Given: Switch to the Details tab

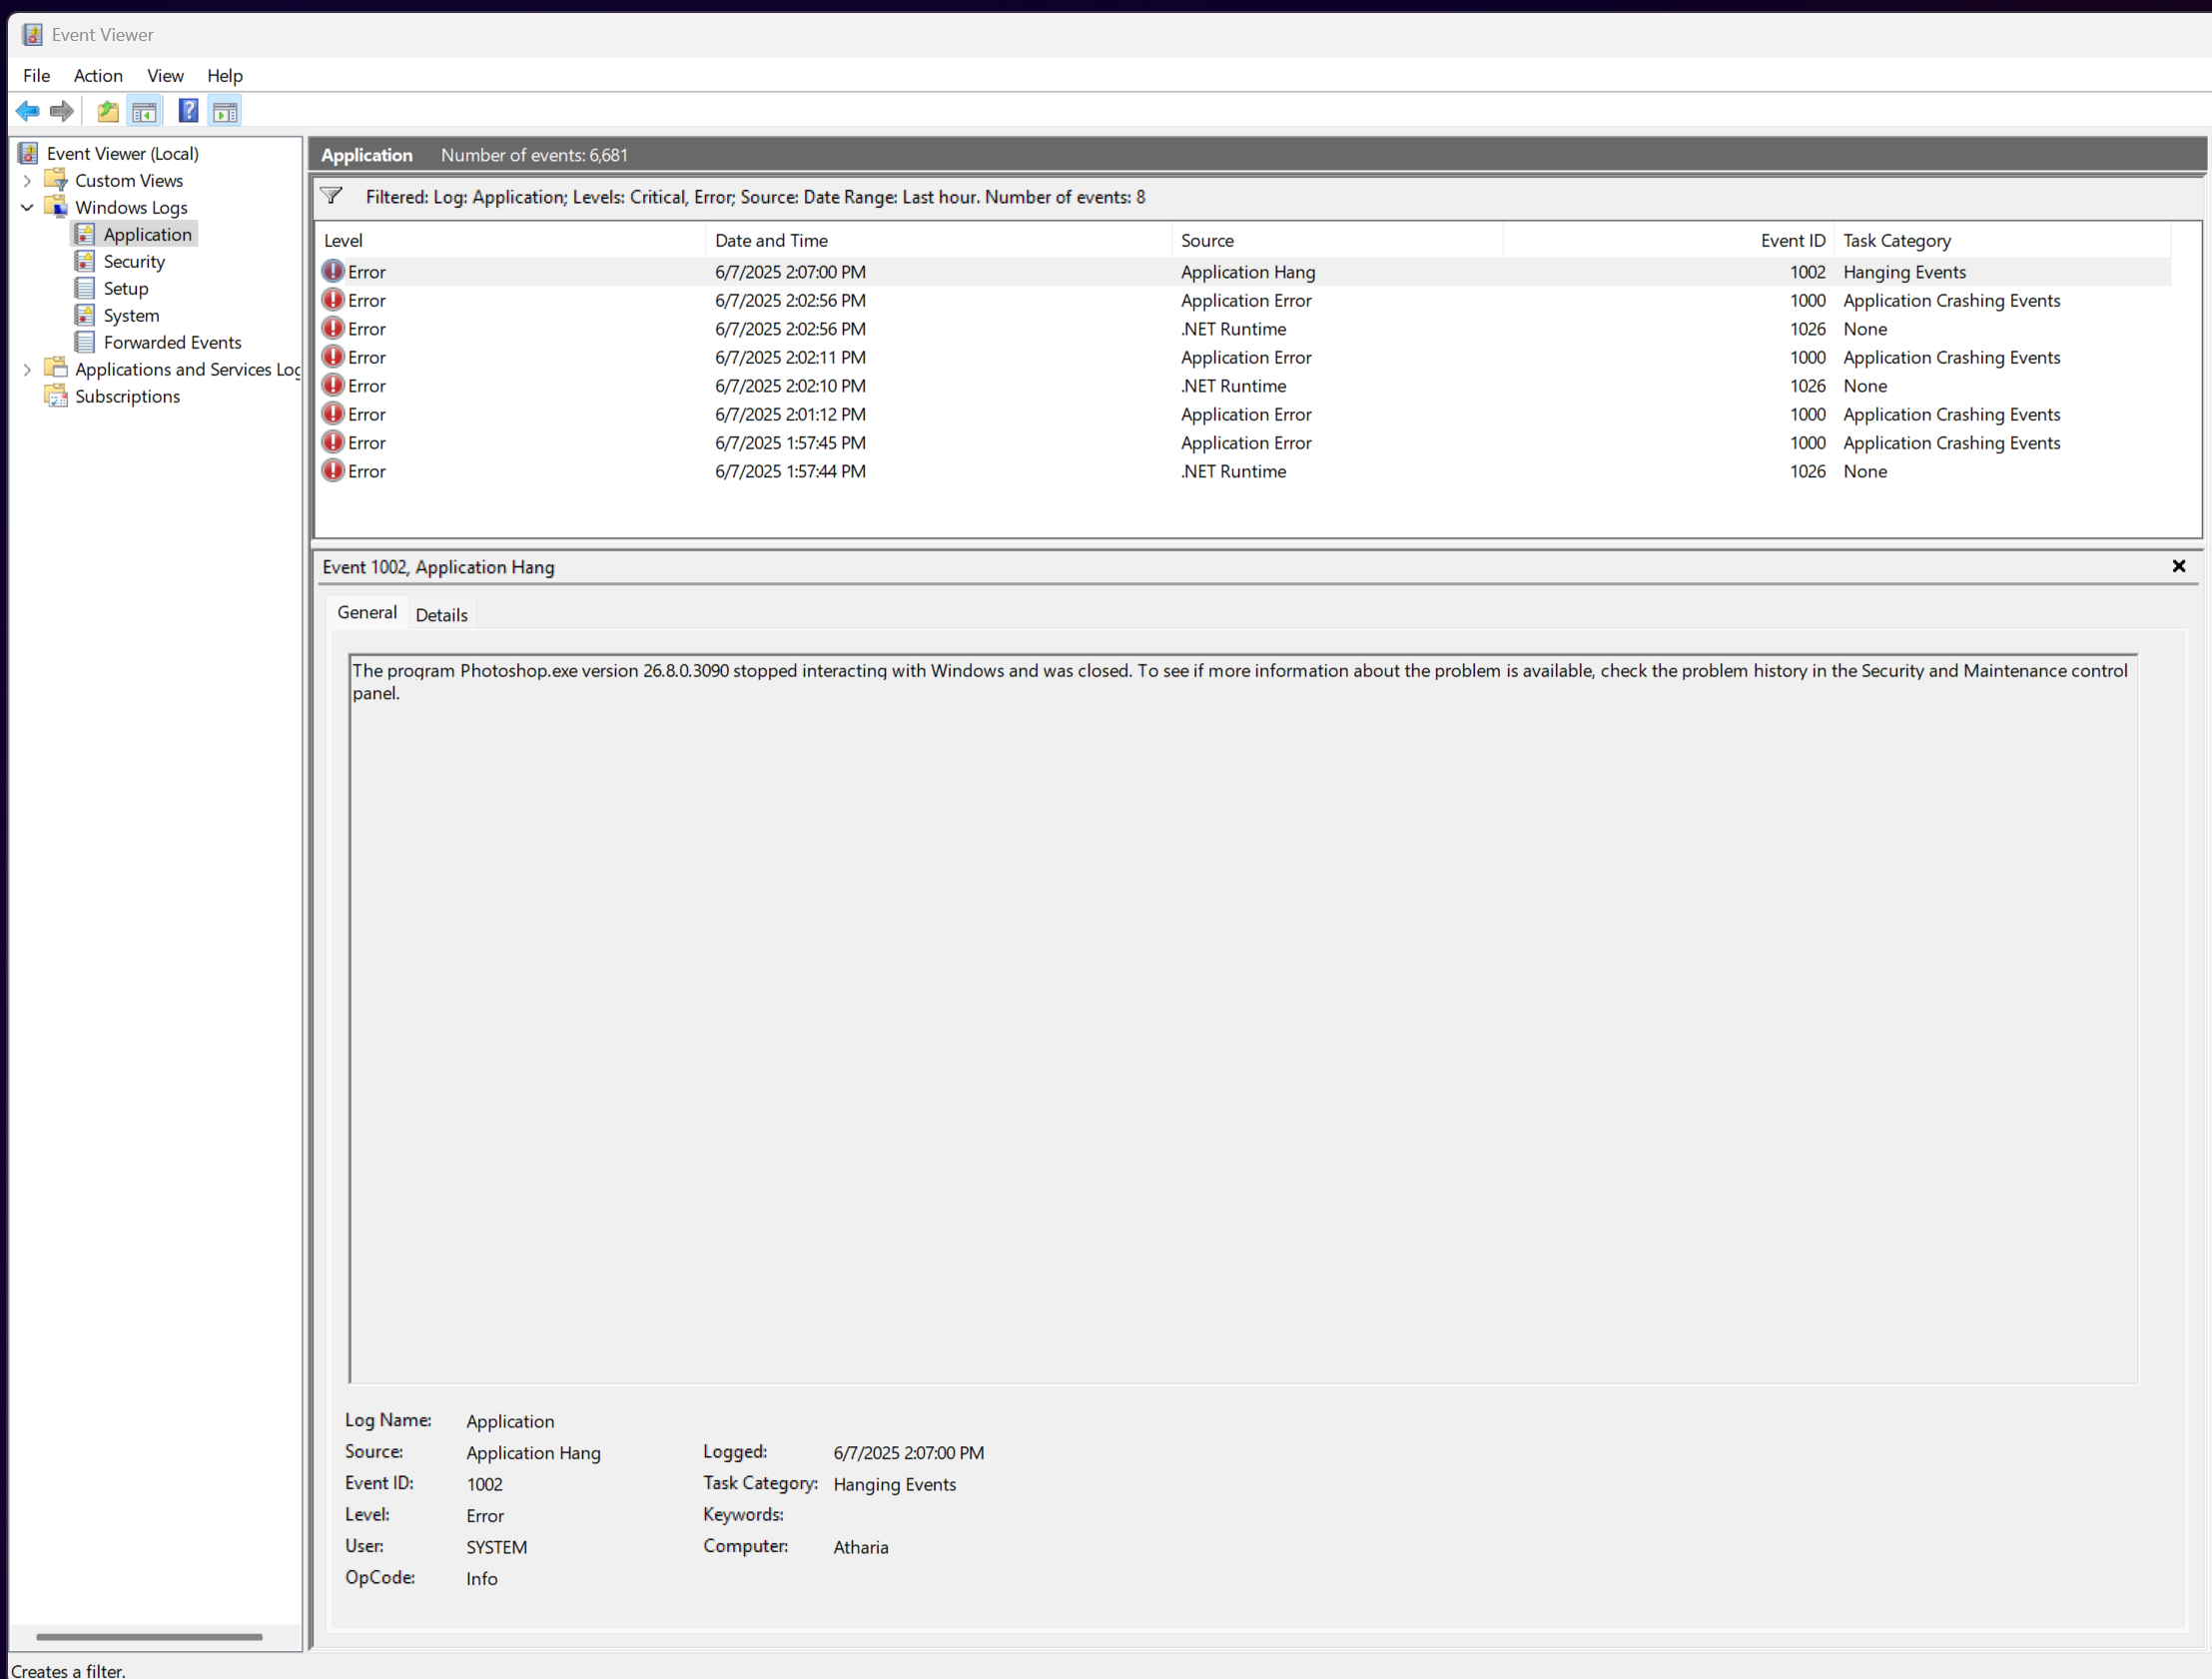Looking at the screenshot, I should tap(441, 614).
